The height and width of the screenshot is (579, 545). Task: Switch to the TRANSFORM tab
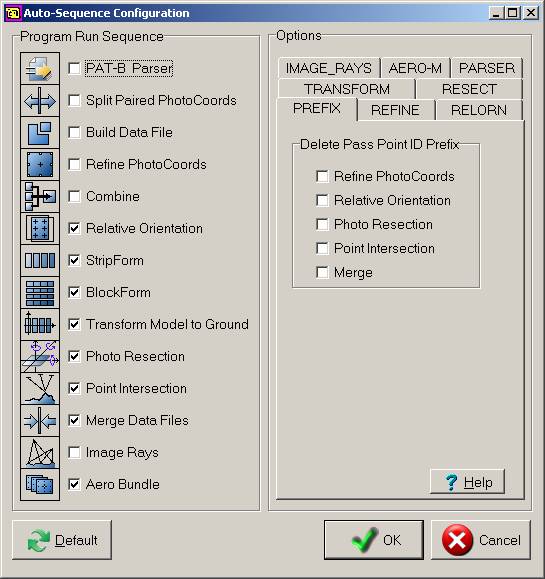[347, 89]
